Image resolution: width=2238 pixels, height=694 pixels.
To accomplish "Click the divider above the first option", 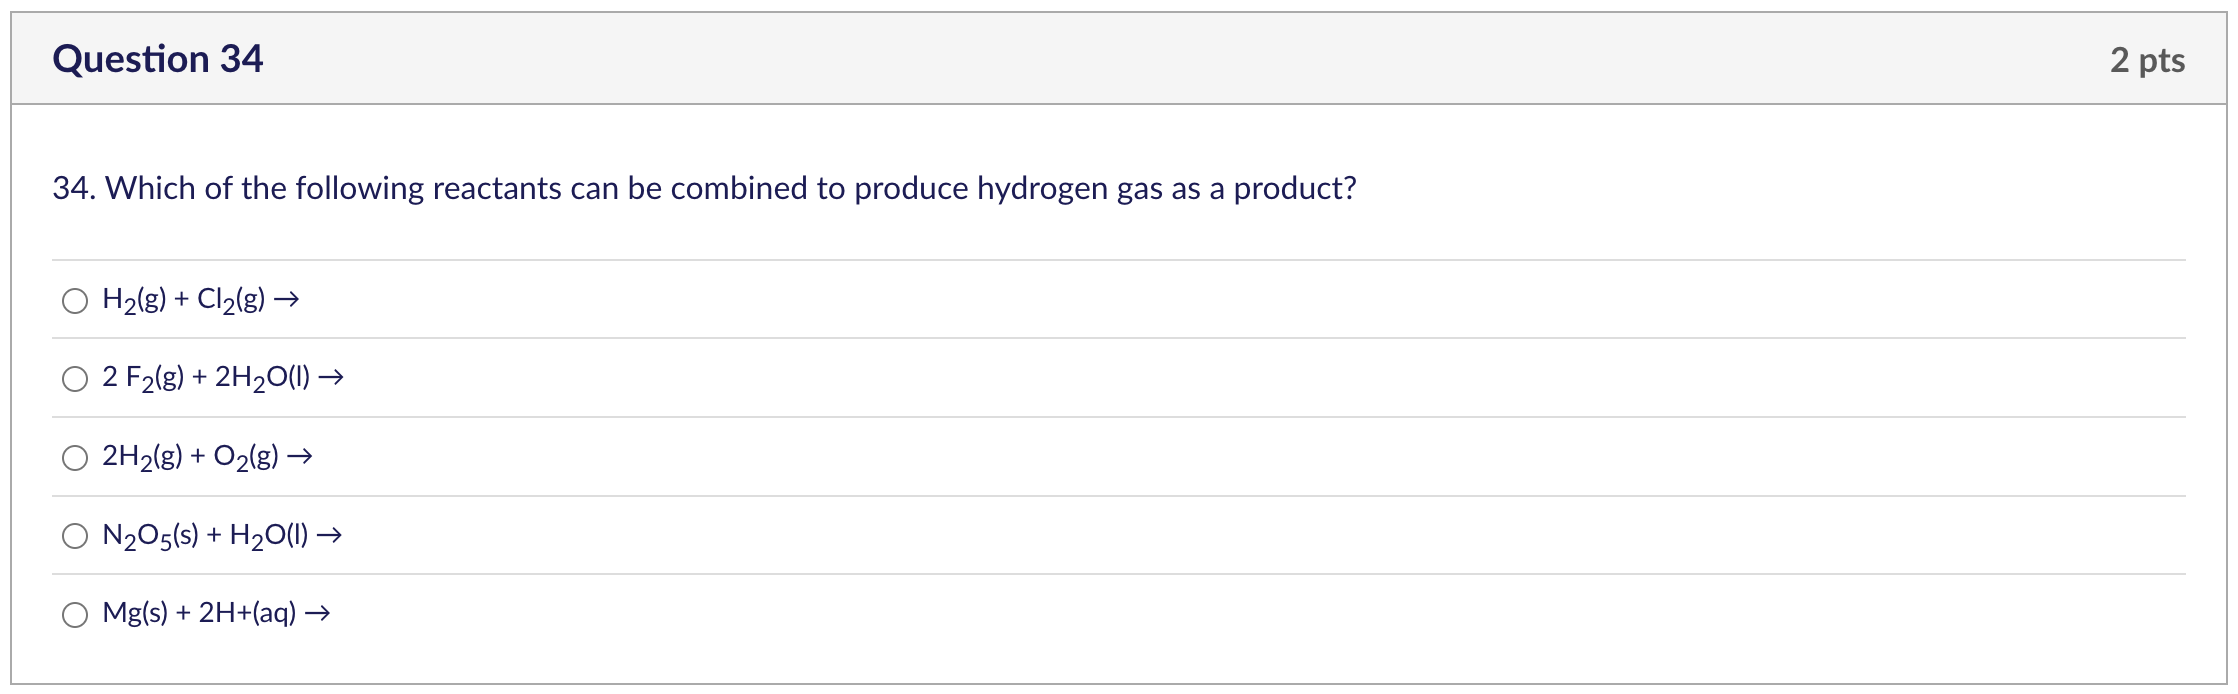I will coord(1100,260).
